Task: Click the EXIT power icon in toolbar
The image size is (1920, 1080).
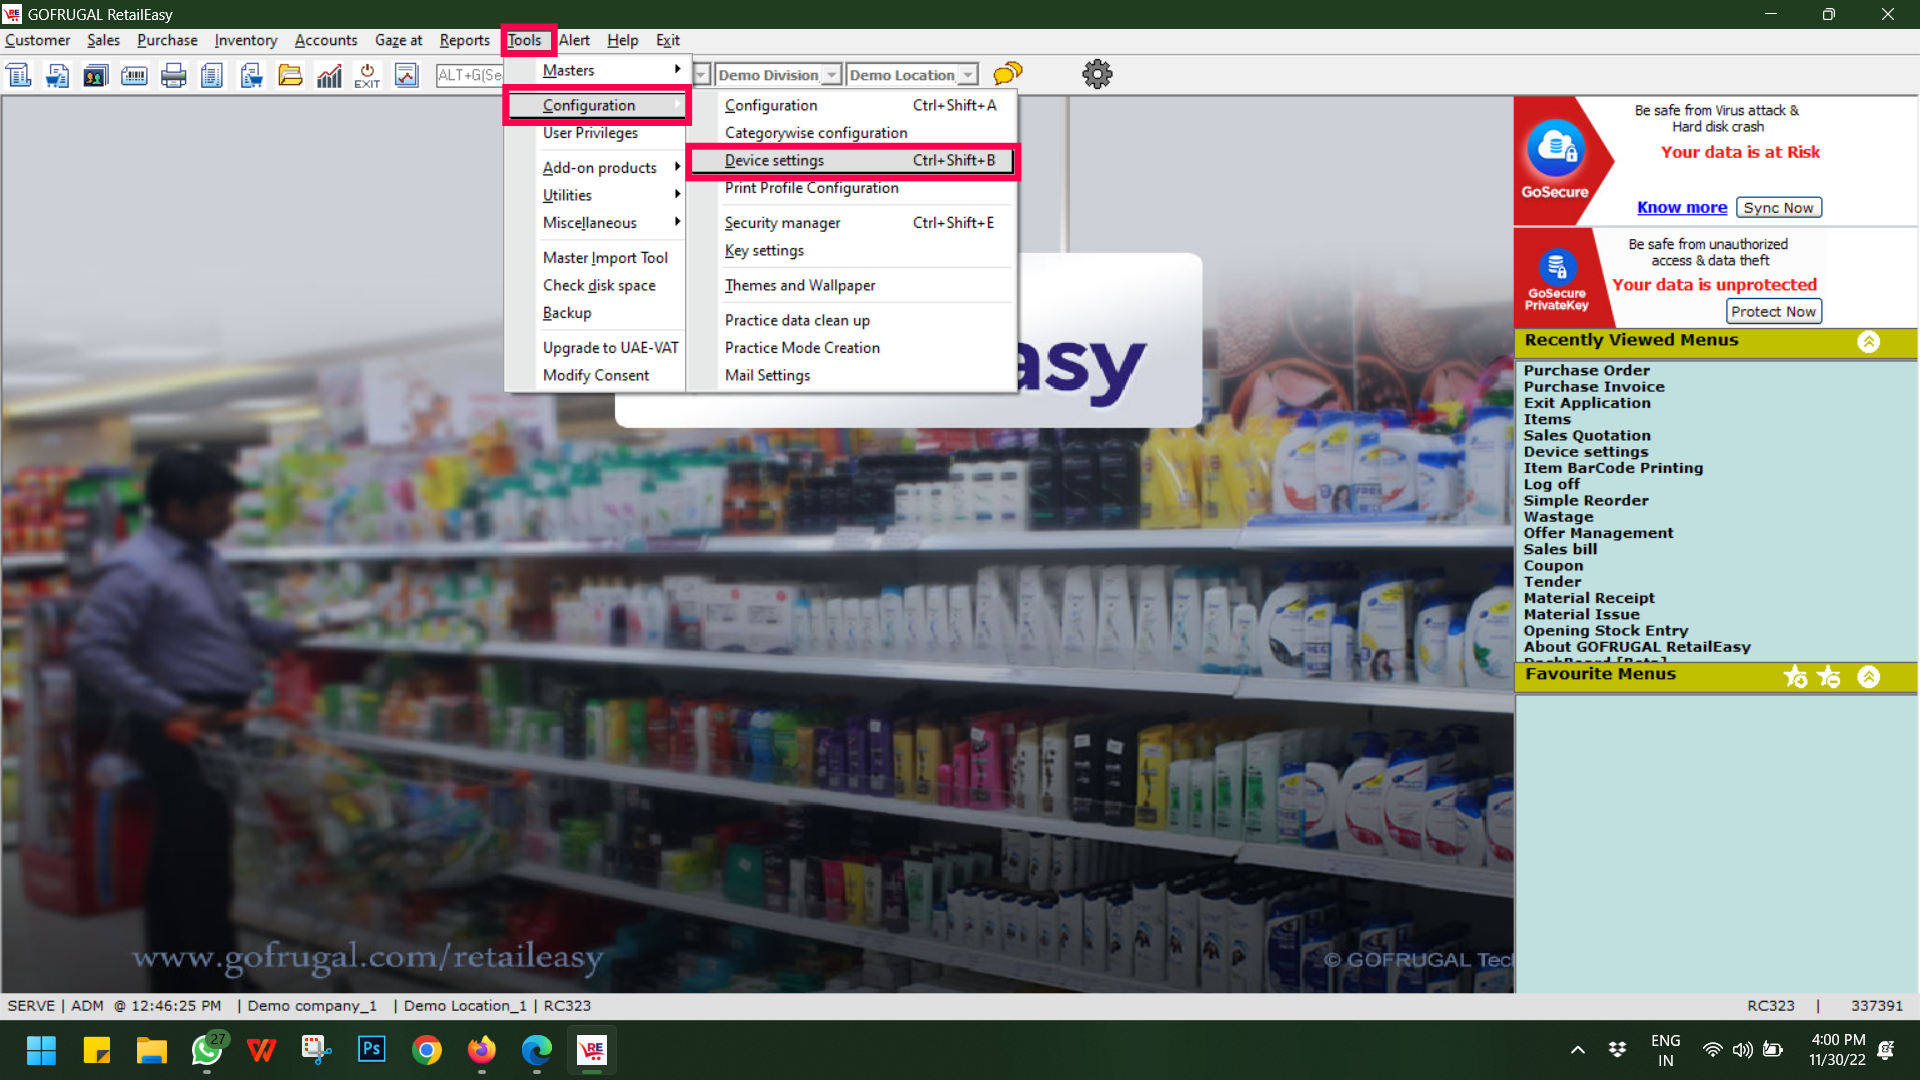Action: [367, 75]
